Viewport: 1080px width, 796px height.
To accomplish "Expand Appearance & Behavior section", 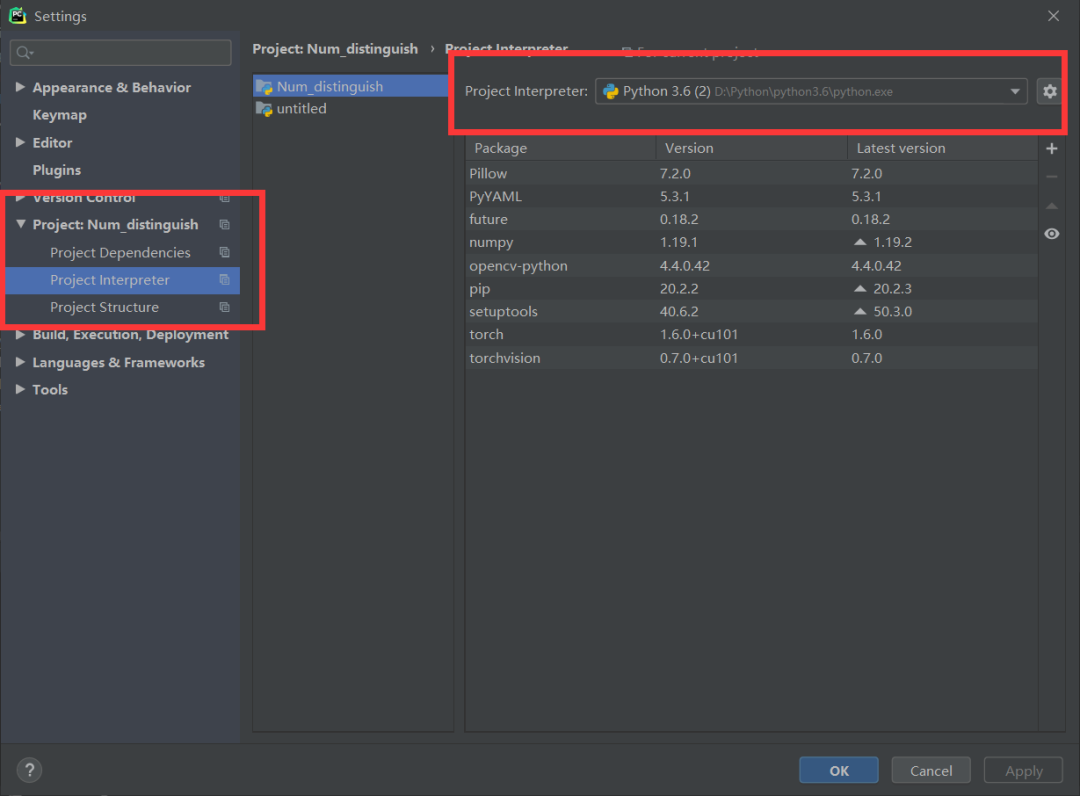I will [21, 87].
